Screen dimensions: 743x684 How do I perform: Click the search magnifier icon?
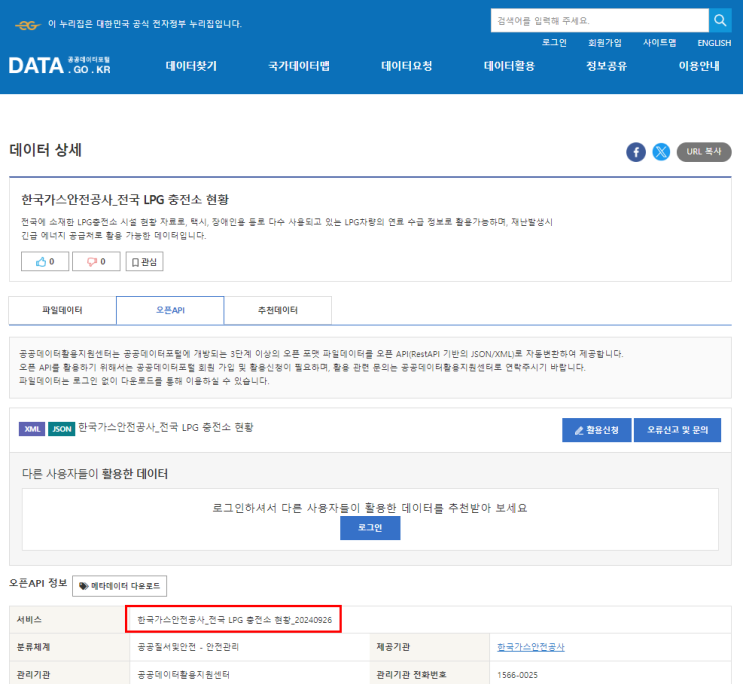[720, 20]
